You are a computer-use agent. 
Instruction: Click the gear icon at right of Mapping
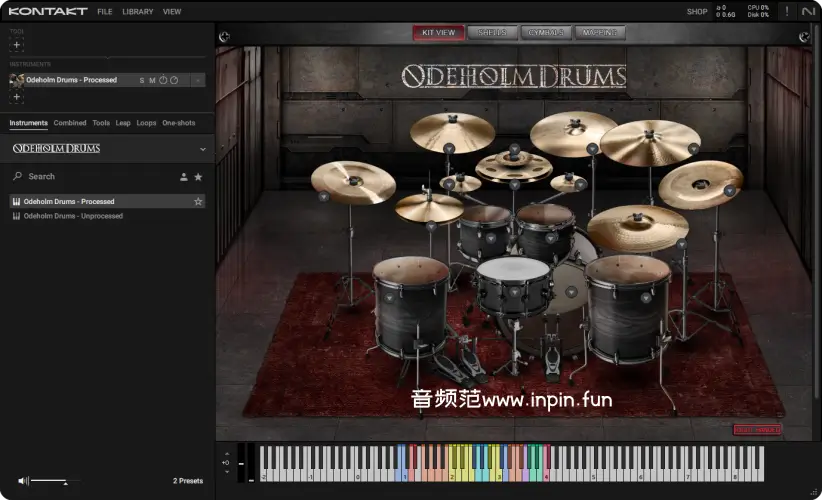click(x=804, y=36)
